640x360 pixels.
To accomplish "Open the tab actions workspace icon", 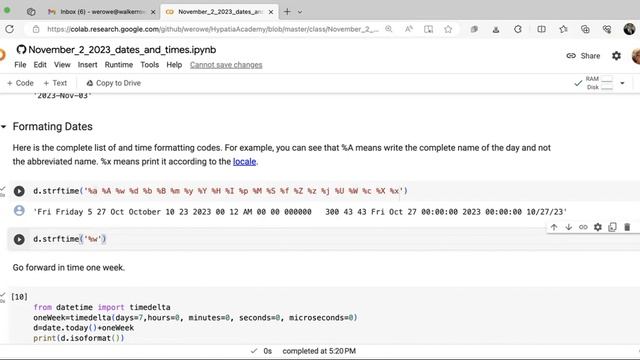I will click(x=31, y=12).
